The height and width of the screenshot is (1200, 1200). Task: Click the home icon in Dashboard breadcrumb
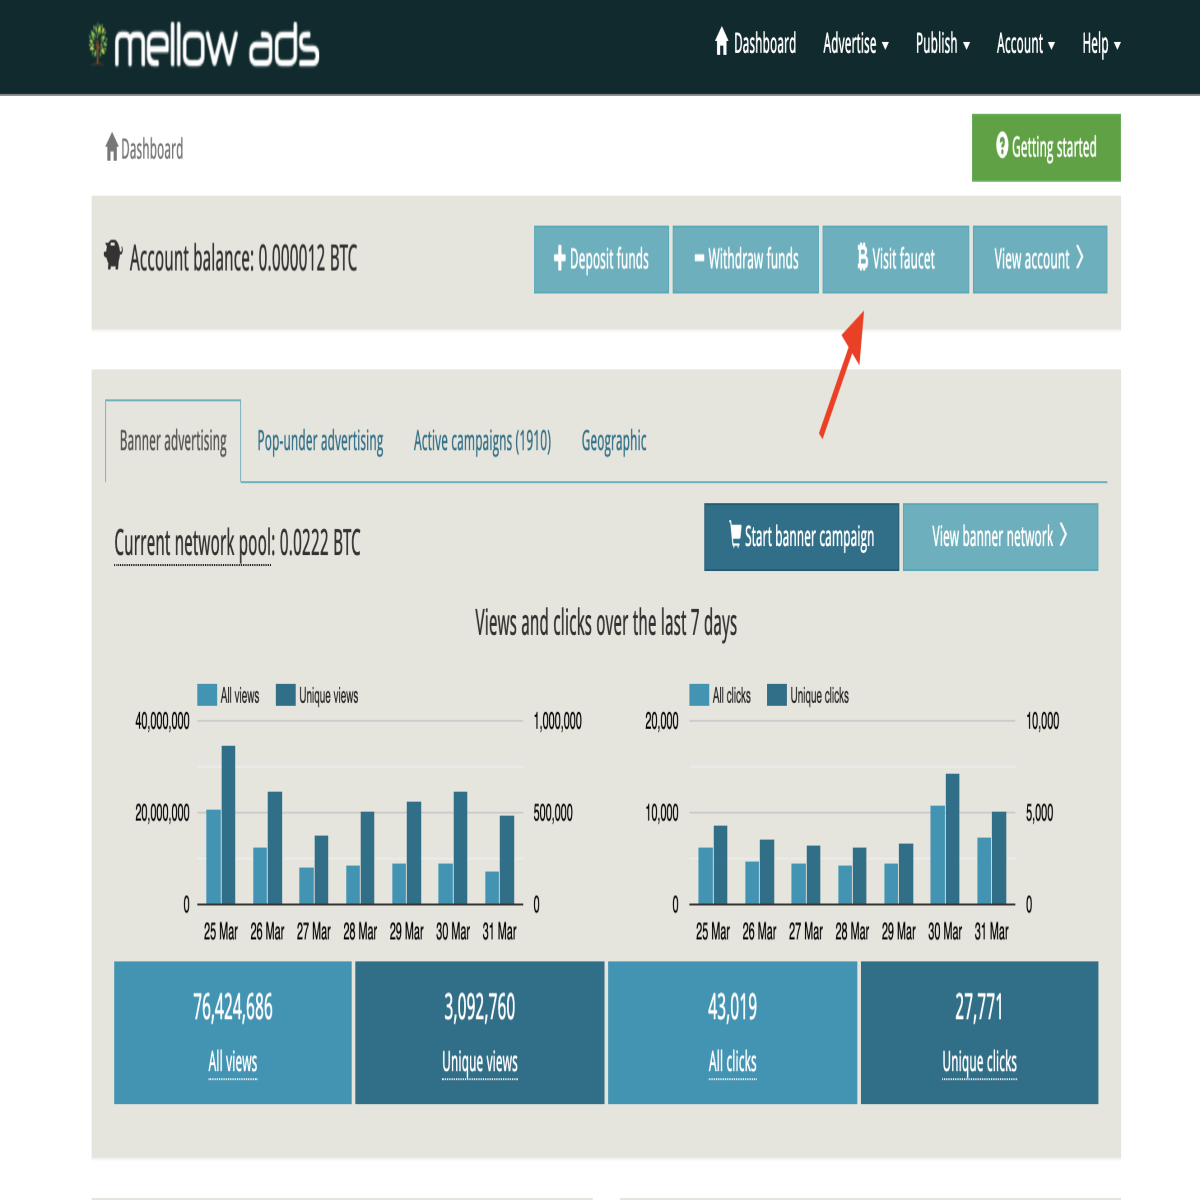click(112, 148)
